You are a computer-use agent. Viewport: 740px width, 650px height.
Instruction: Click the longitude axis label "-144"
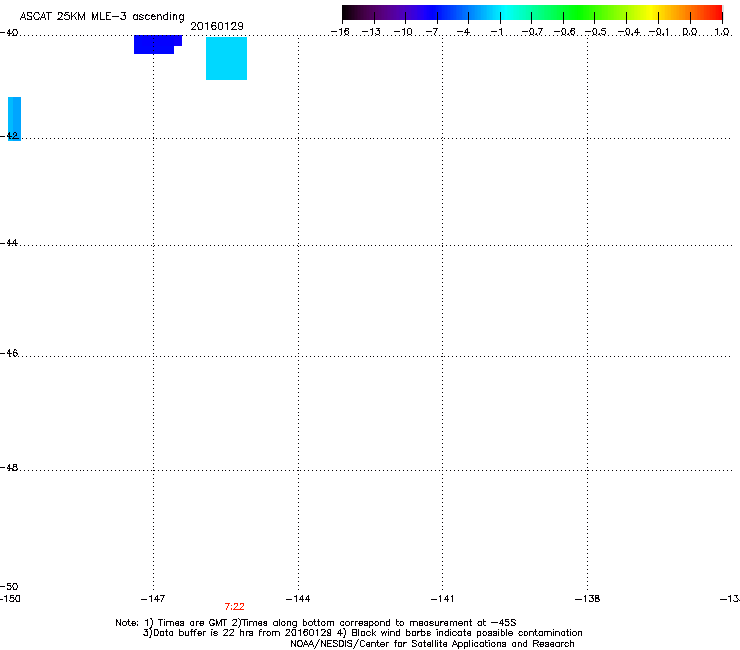pos(298,599)
